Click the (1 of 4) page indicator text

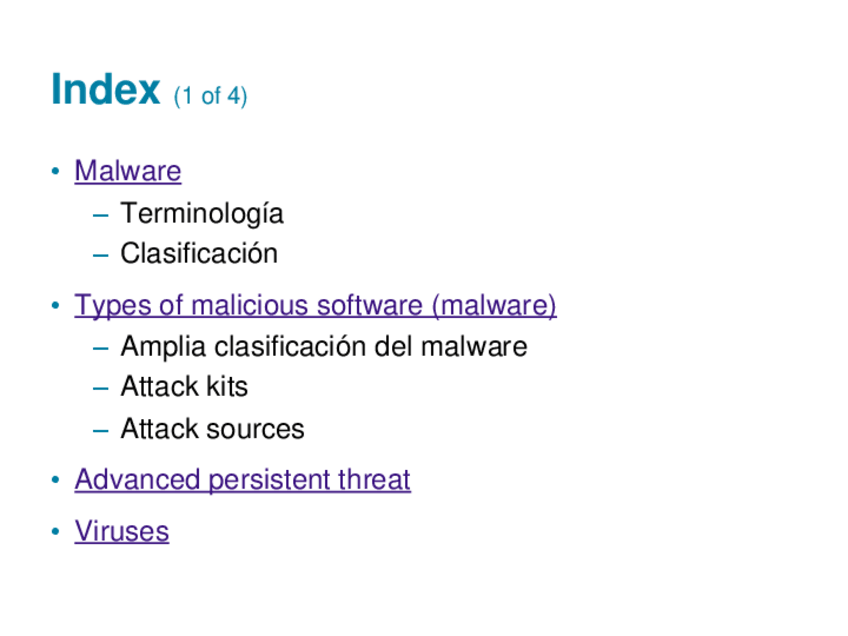[210, 97]
